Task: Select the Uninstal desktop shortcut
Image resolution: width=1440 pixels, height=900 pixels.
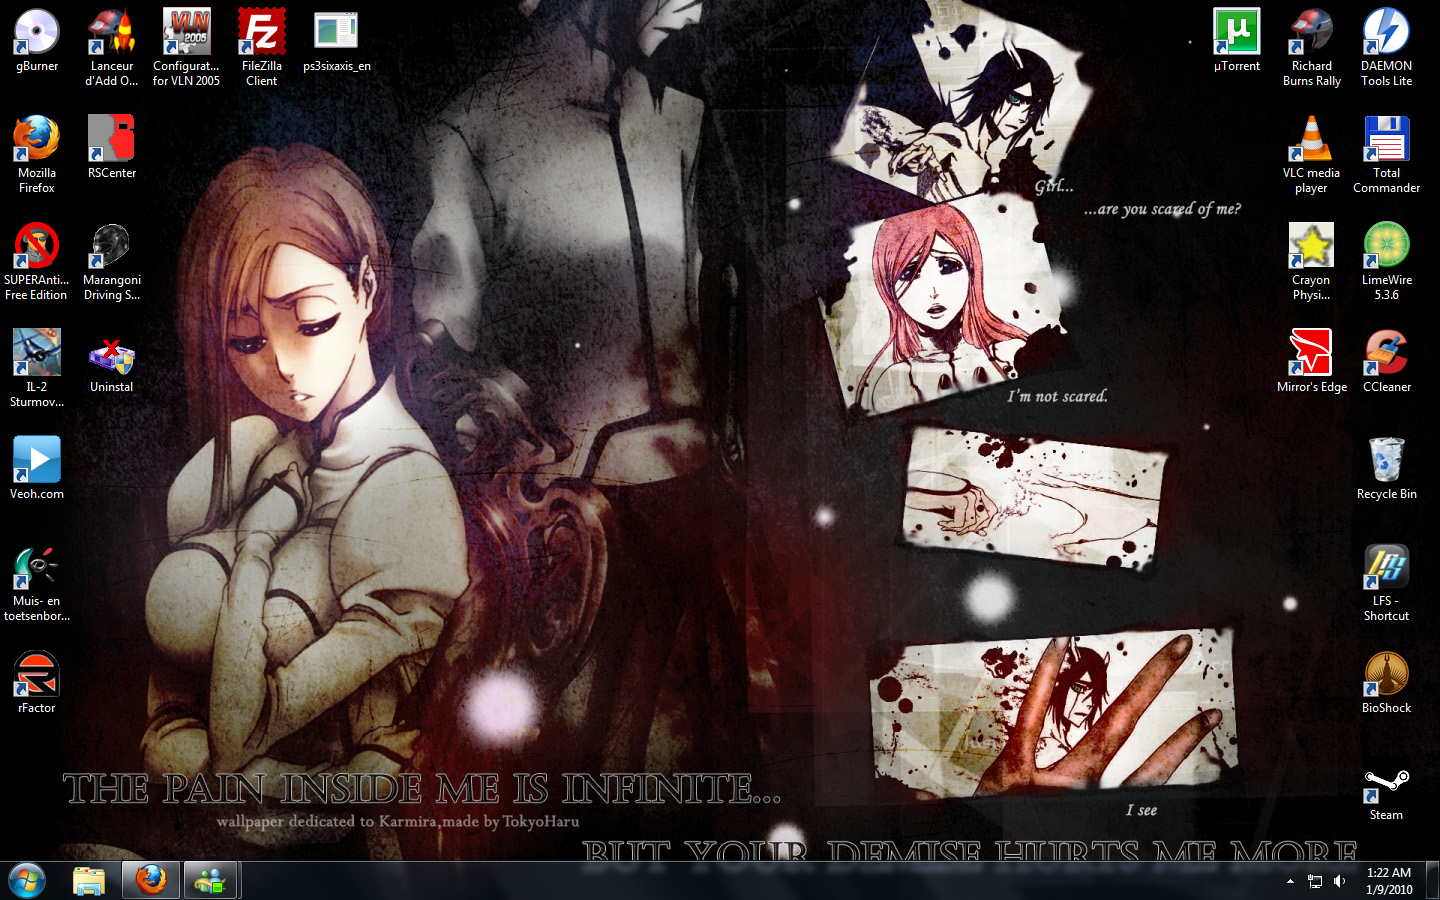Action: 112,364
